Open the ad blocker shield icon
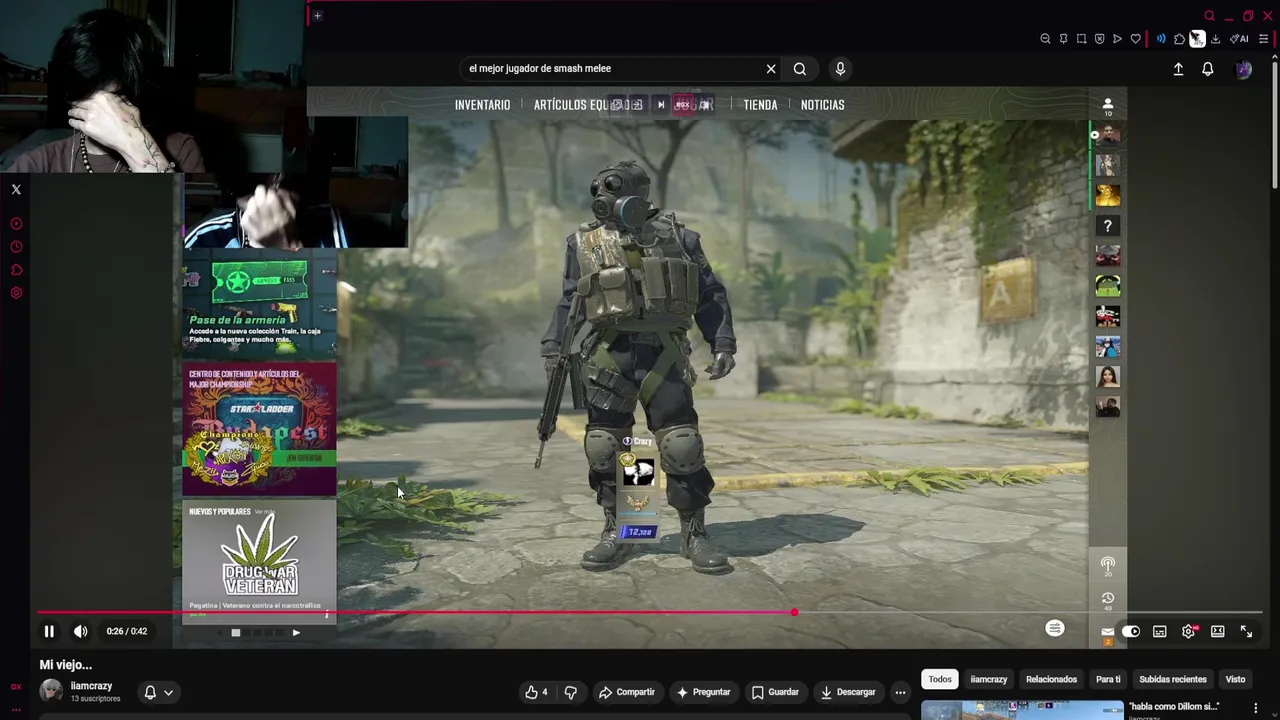The width and height of the screenshot is (1280, 720). tap(1099, 39)
